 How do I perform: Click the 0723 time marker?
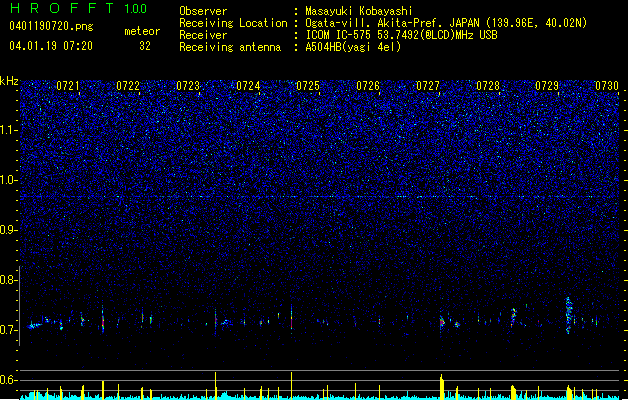188,86
